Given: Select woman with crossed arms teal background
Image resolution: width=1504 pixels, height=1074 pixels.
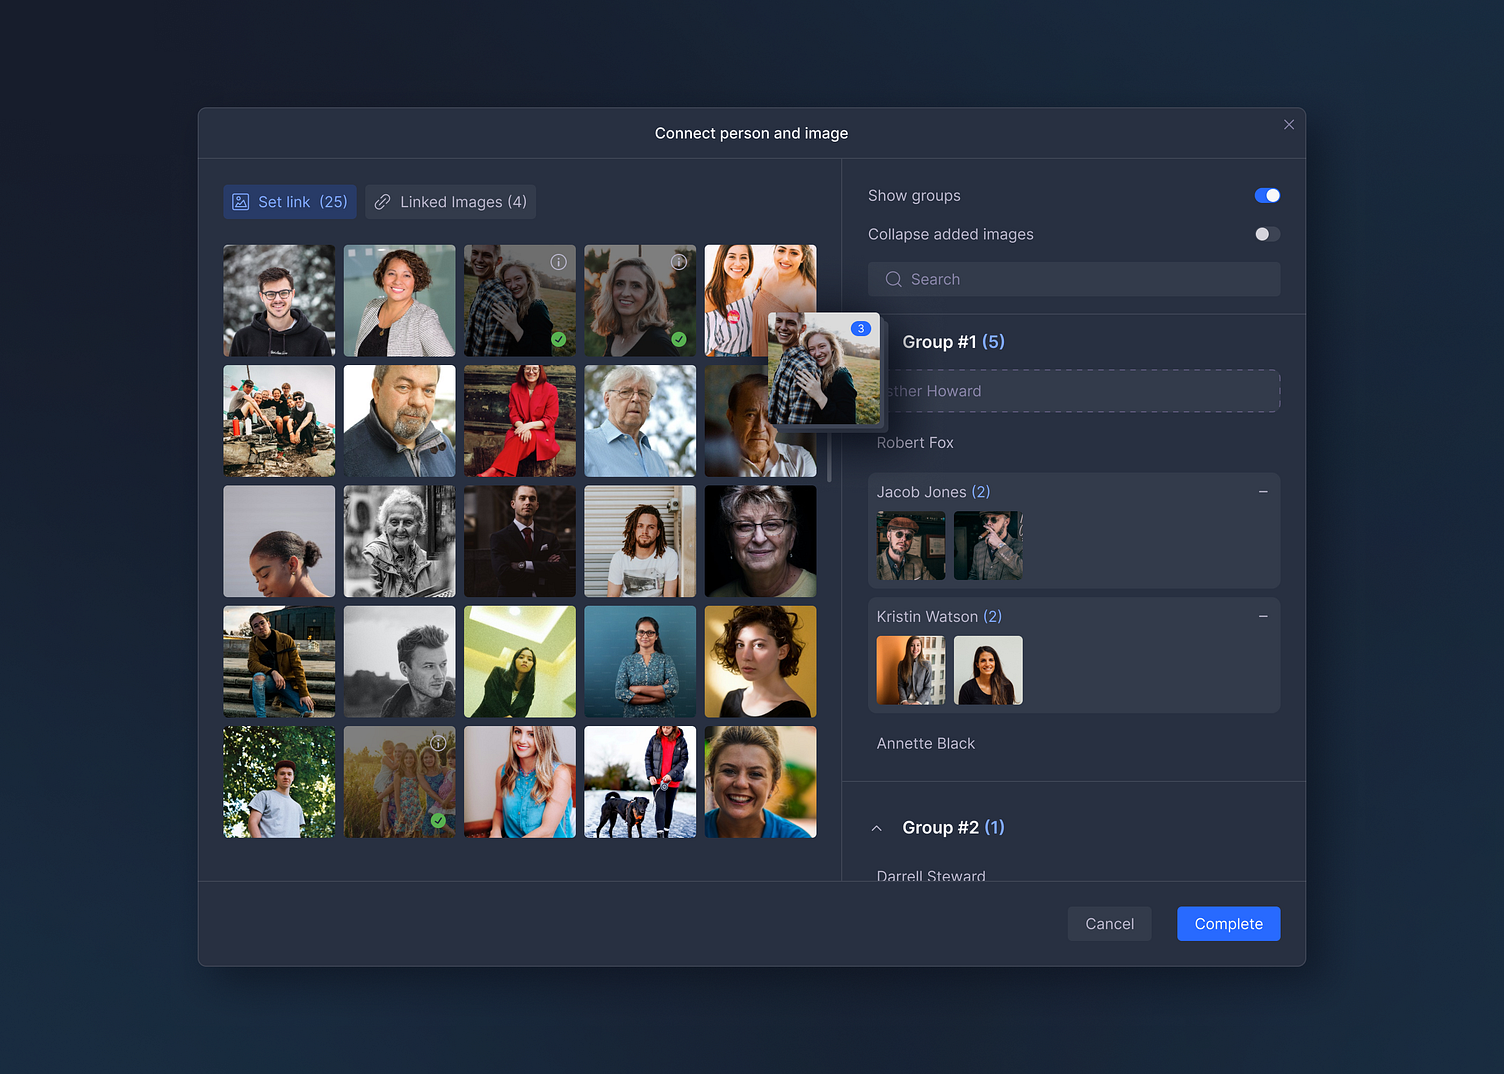Looking at the screenshot, I should coord(640,662).
